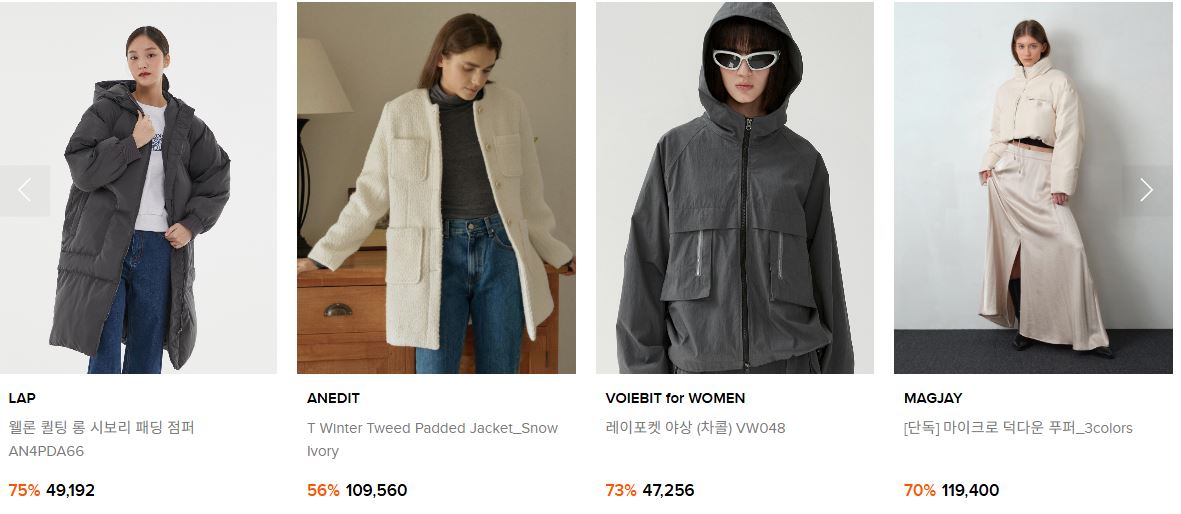Open the VOIEBIT hooded jacket image
This screenshot has height=514, width=1181.
734,188
